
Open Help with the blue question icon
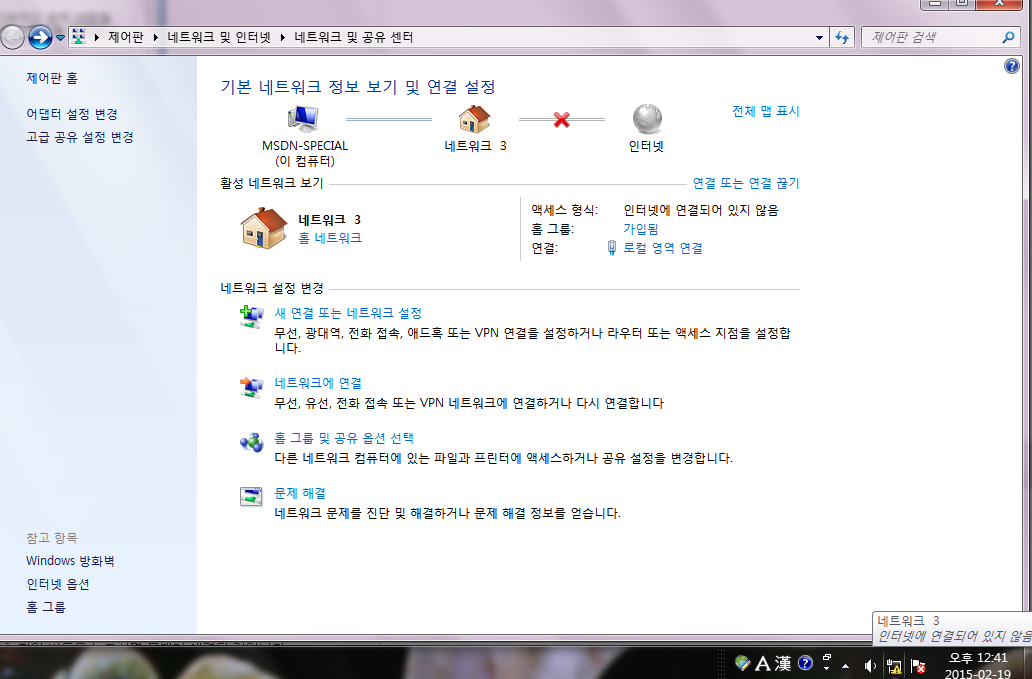coord(1012,66)
